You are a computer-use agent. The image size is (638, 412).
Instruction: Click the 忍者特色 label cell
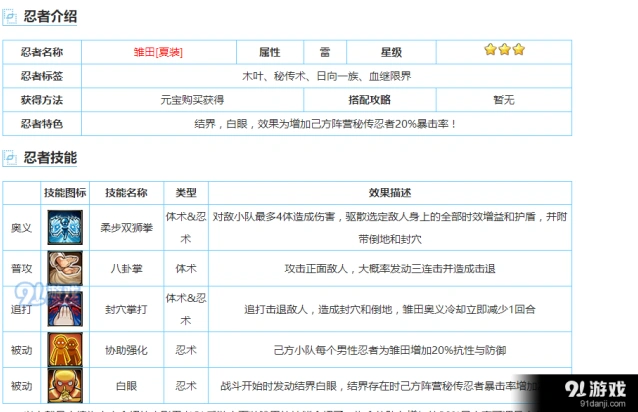pos(42,124)
